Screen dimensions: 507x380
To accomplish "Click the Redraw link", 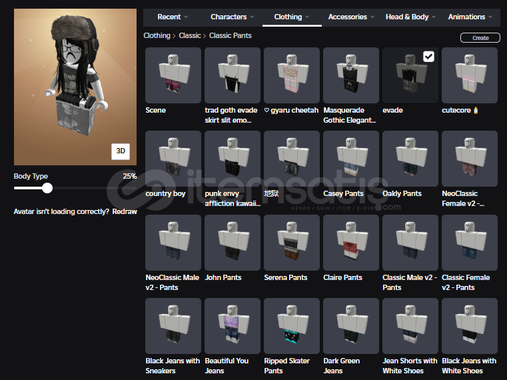I will (x=125, y=212).
